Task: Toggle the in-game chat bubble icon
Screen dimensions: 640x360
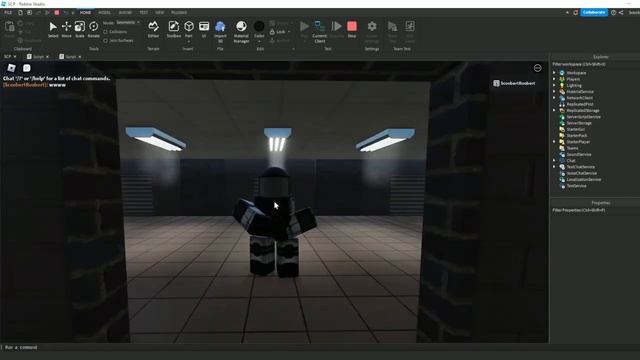Action: [x=27, y=68]
